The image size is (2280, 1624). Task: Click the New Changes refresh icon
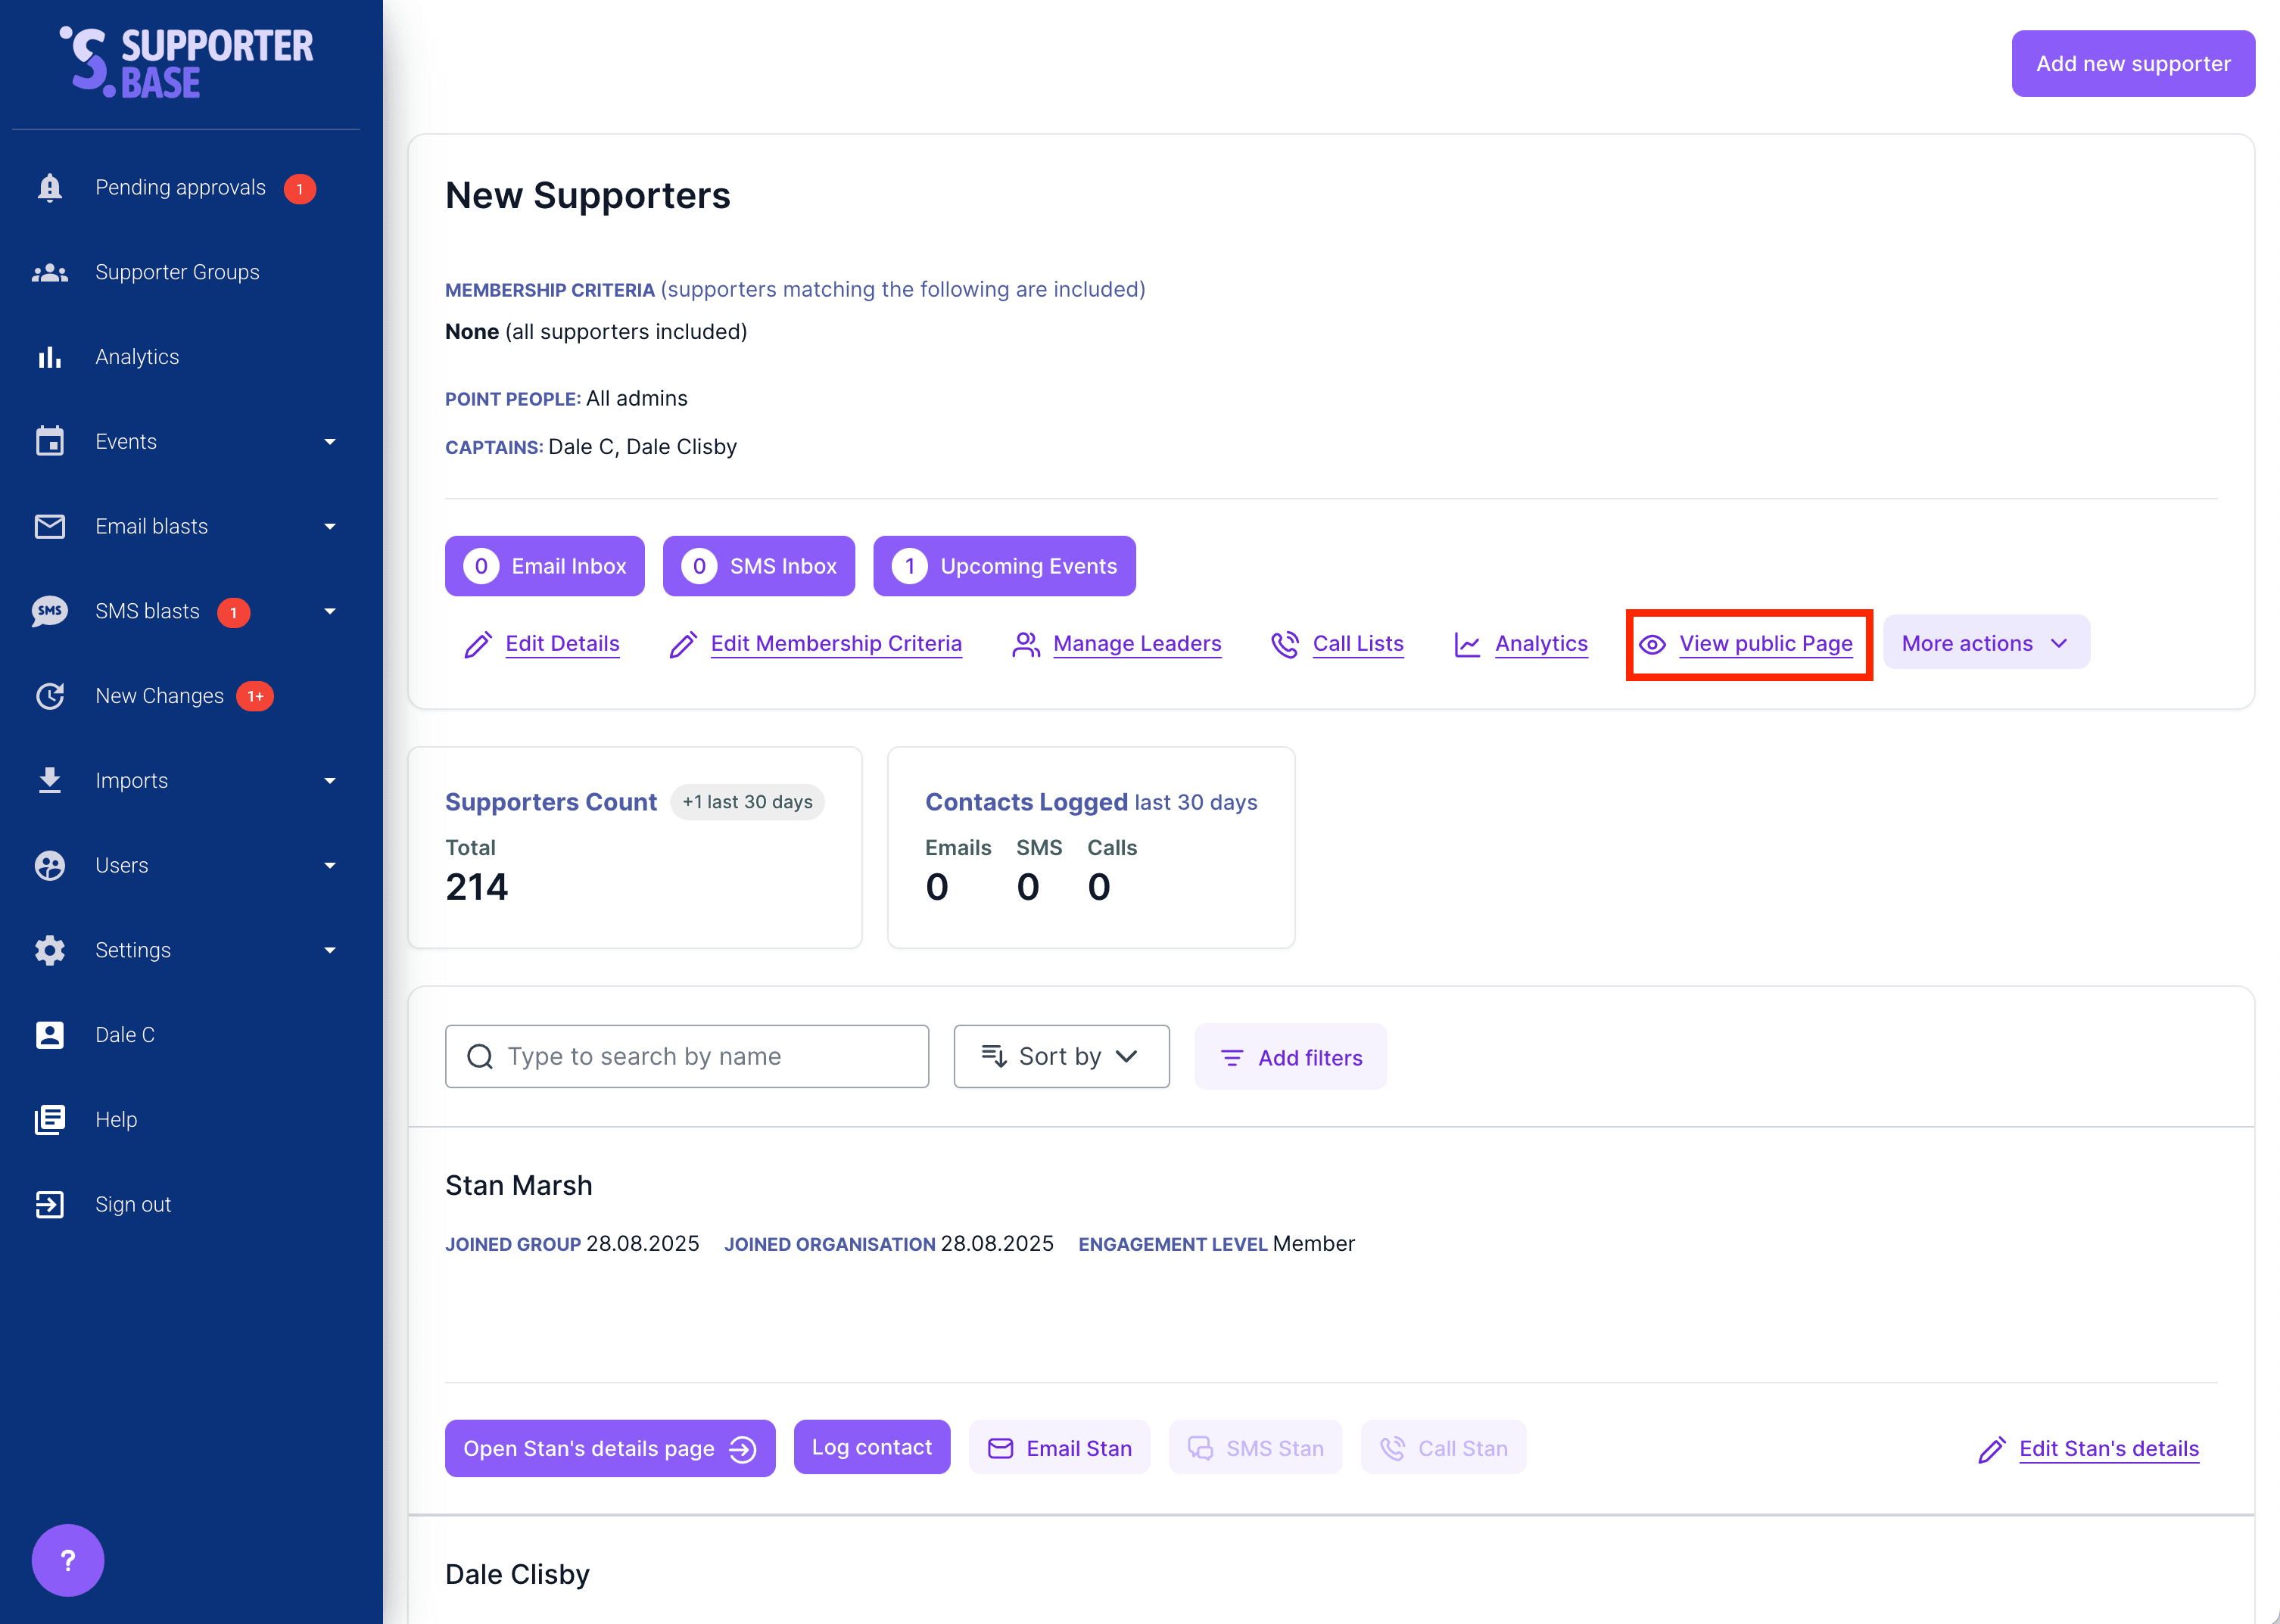pos(49,696)
